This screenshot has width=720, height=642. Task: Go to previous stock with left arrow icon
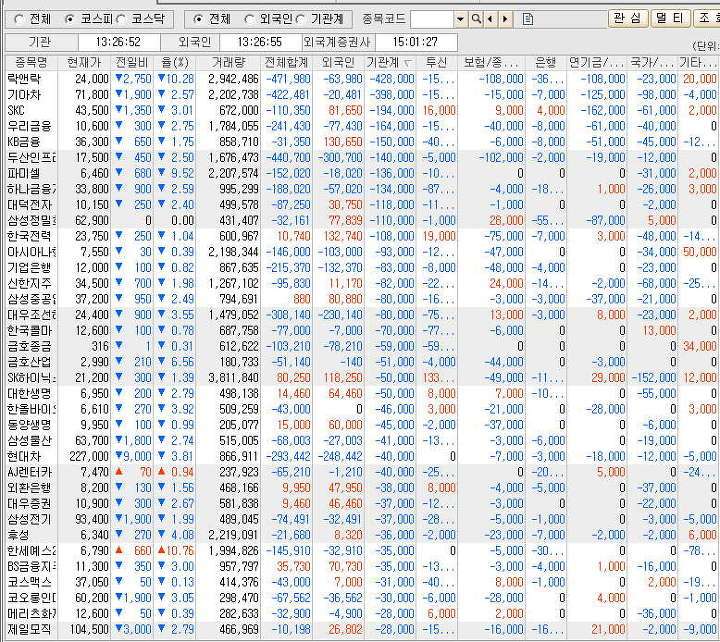(x=490, y=19)
